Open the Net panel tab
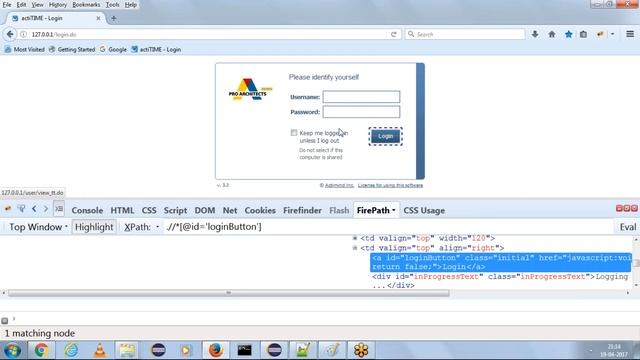640x360 pixels. coord(230,211)
